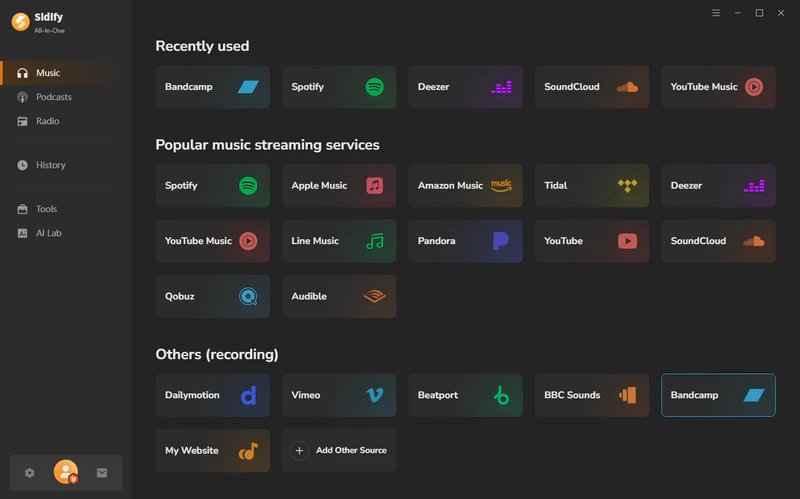Click the Apple Music note icon
The height and width of the screenshot is (499, 800).
pos(374,186)
